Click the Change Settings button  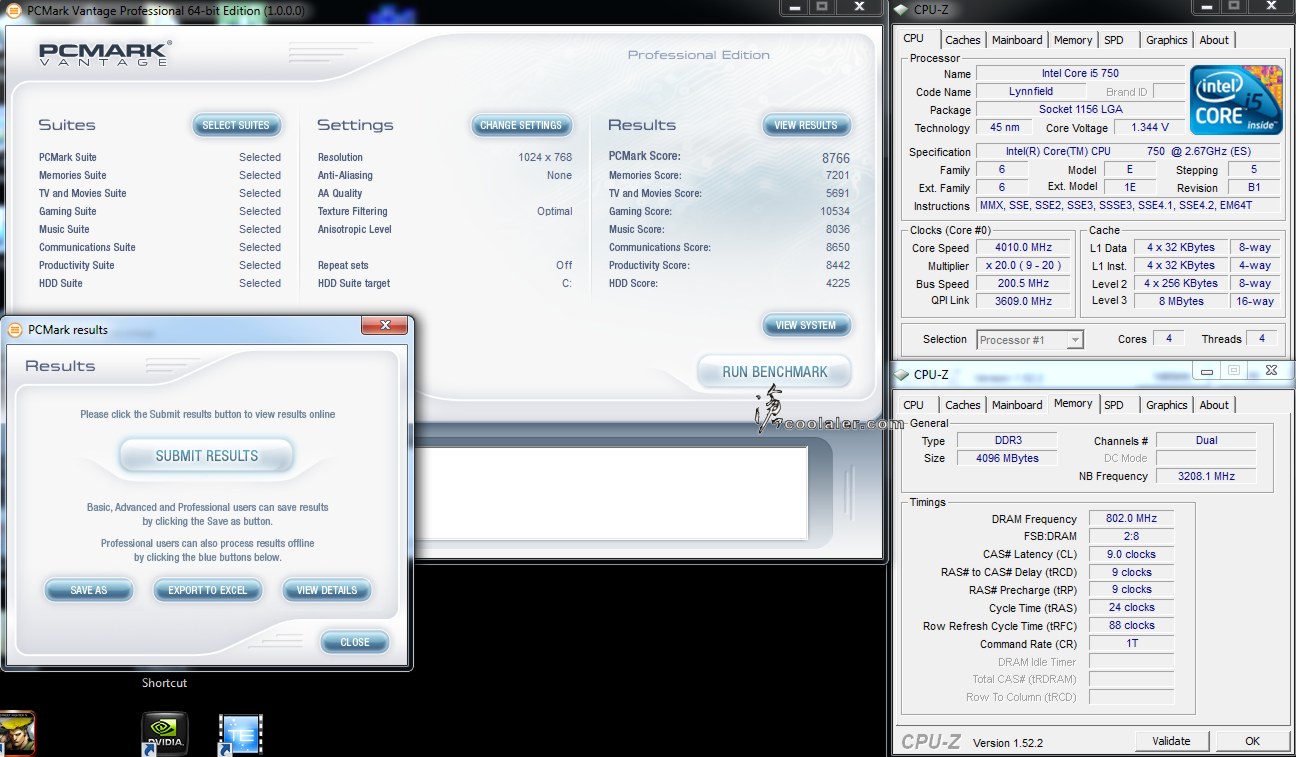click(x=521, y=125)
